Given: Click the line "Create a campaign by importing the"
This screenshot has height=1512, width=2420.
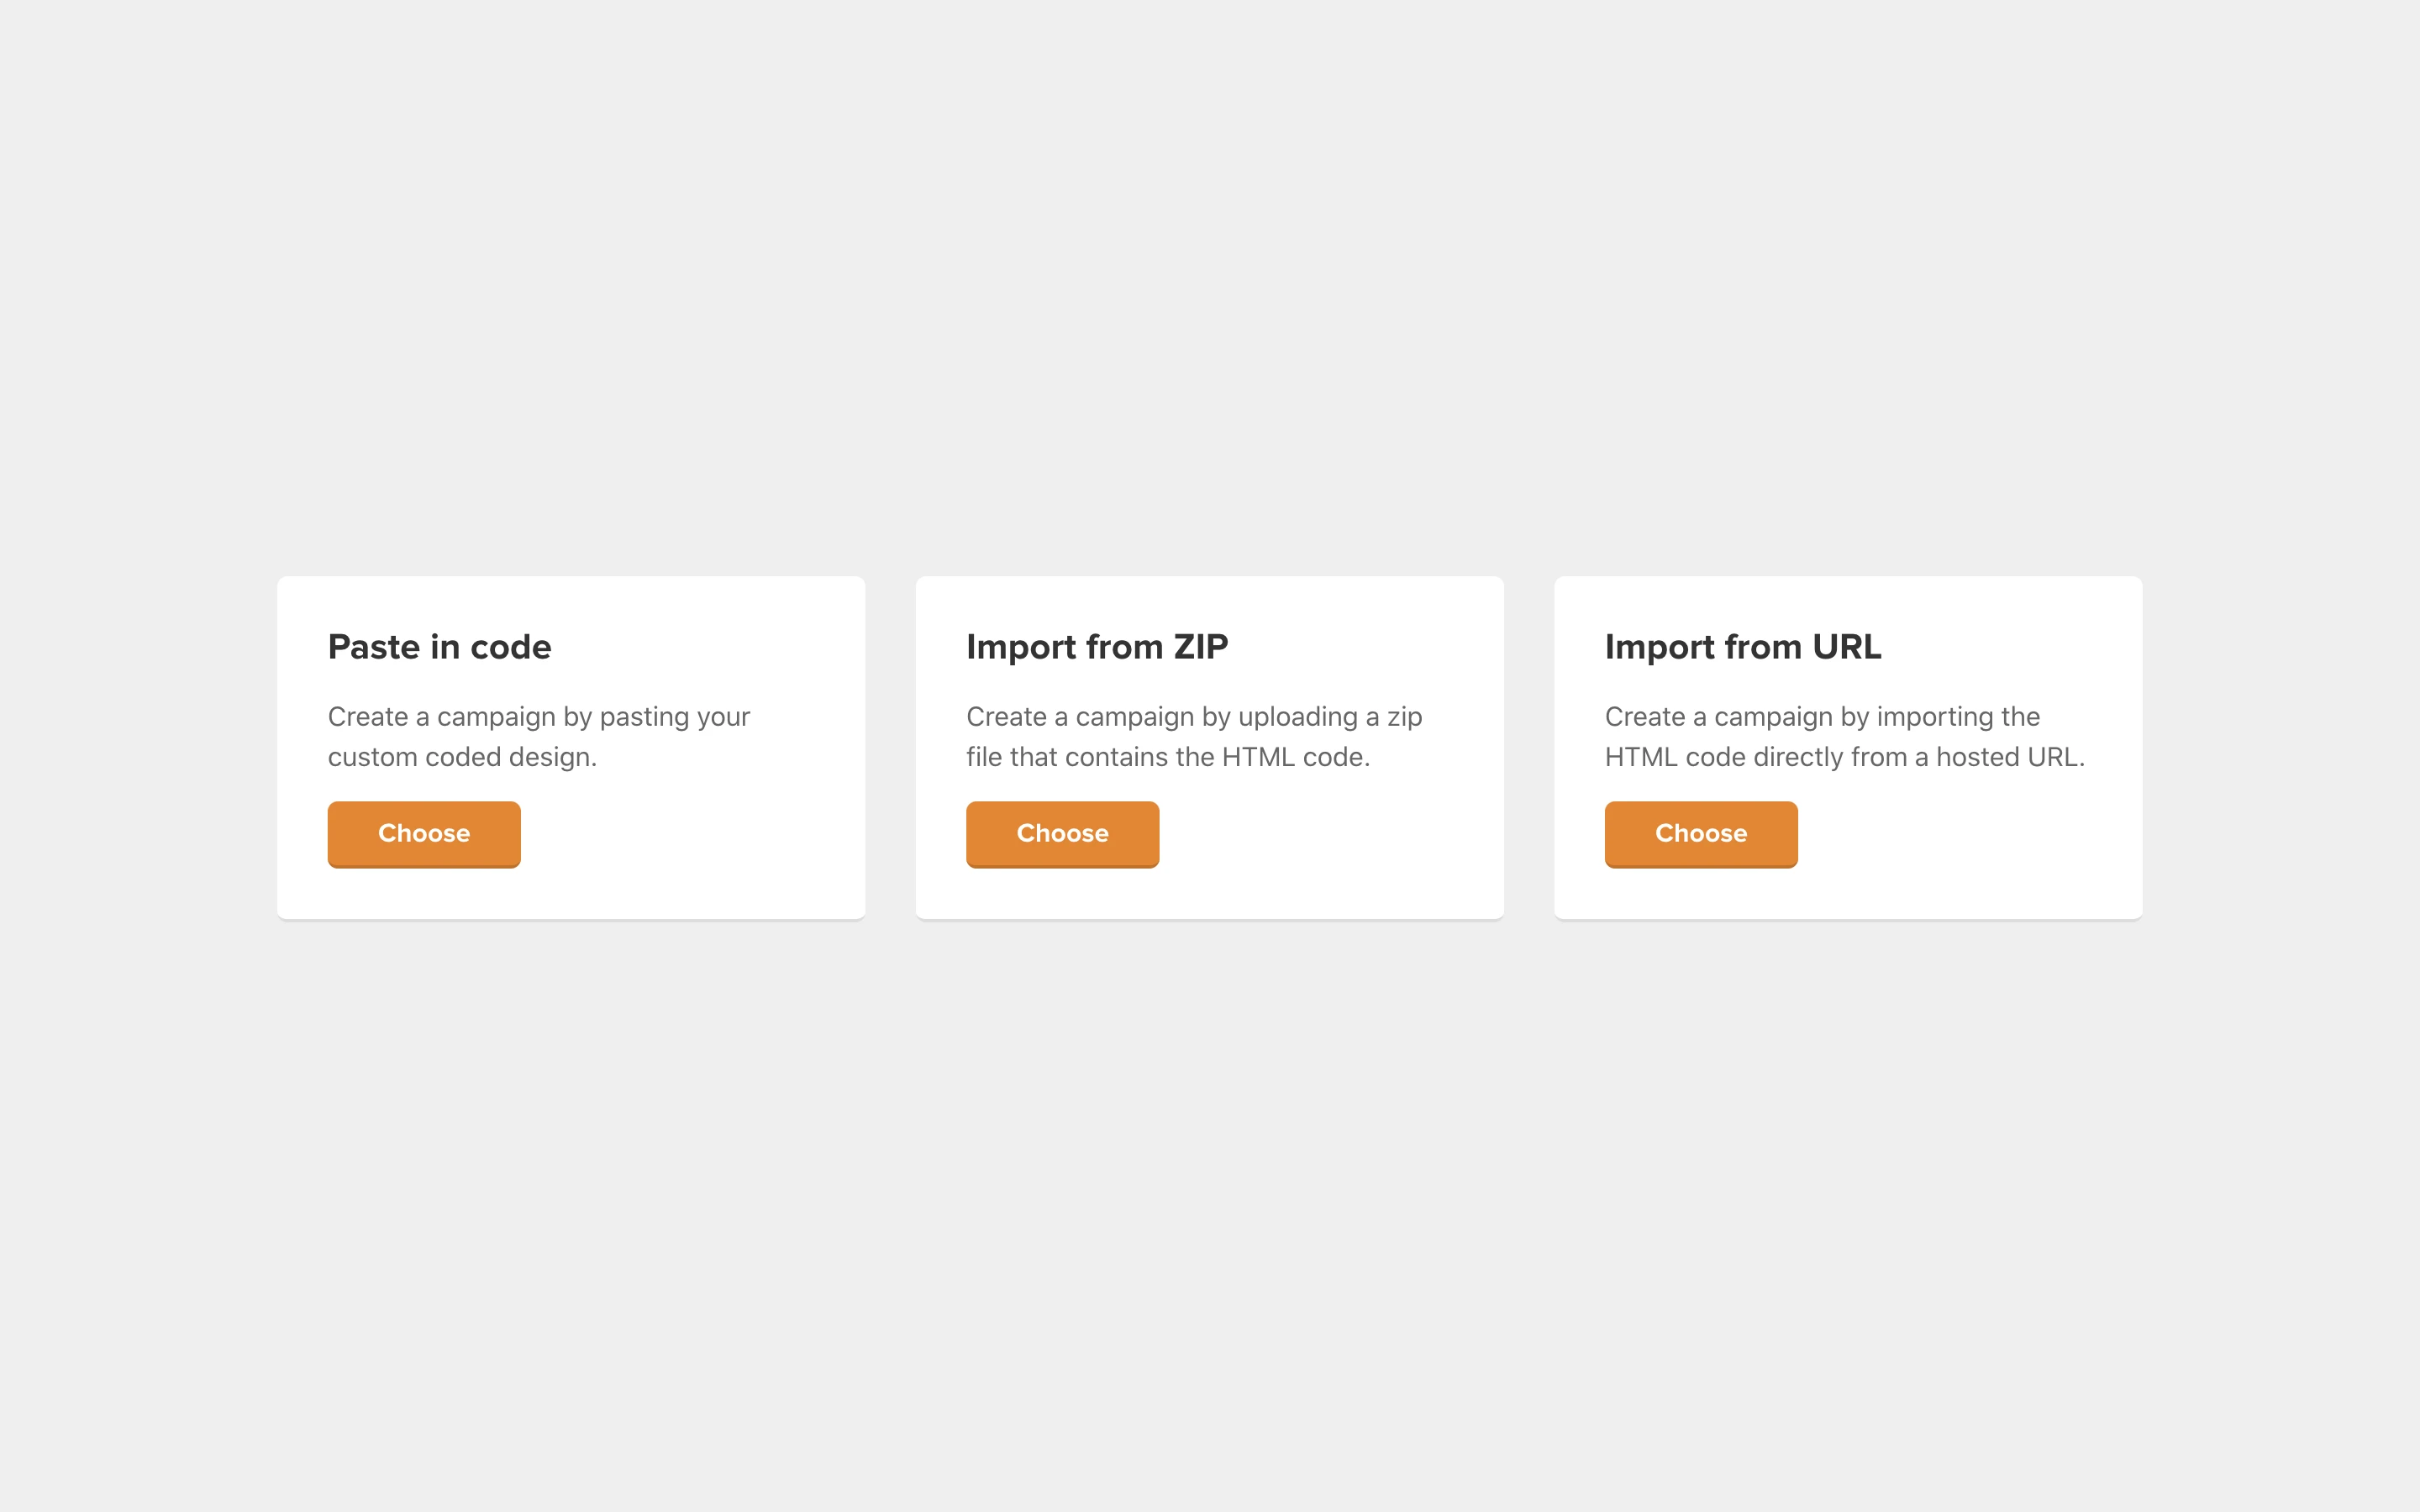Looking at the screenshot, I should pos(1821,717).
